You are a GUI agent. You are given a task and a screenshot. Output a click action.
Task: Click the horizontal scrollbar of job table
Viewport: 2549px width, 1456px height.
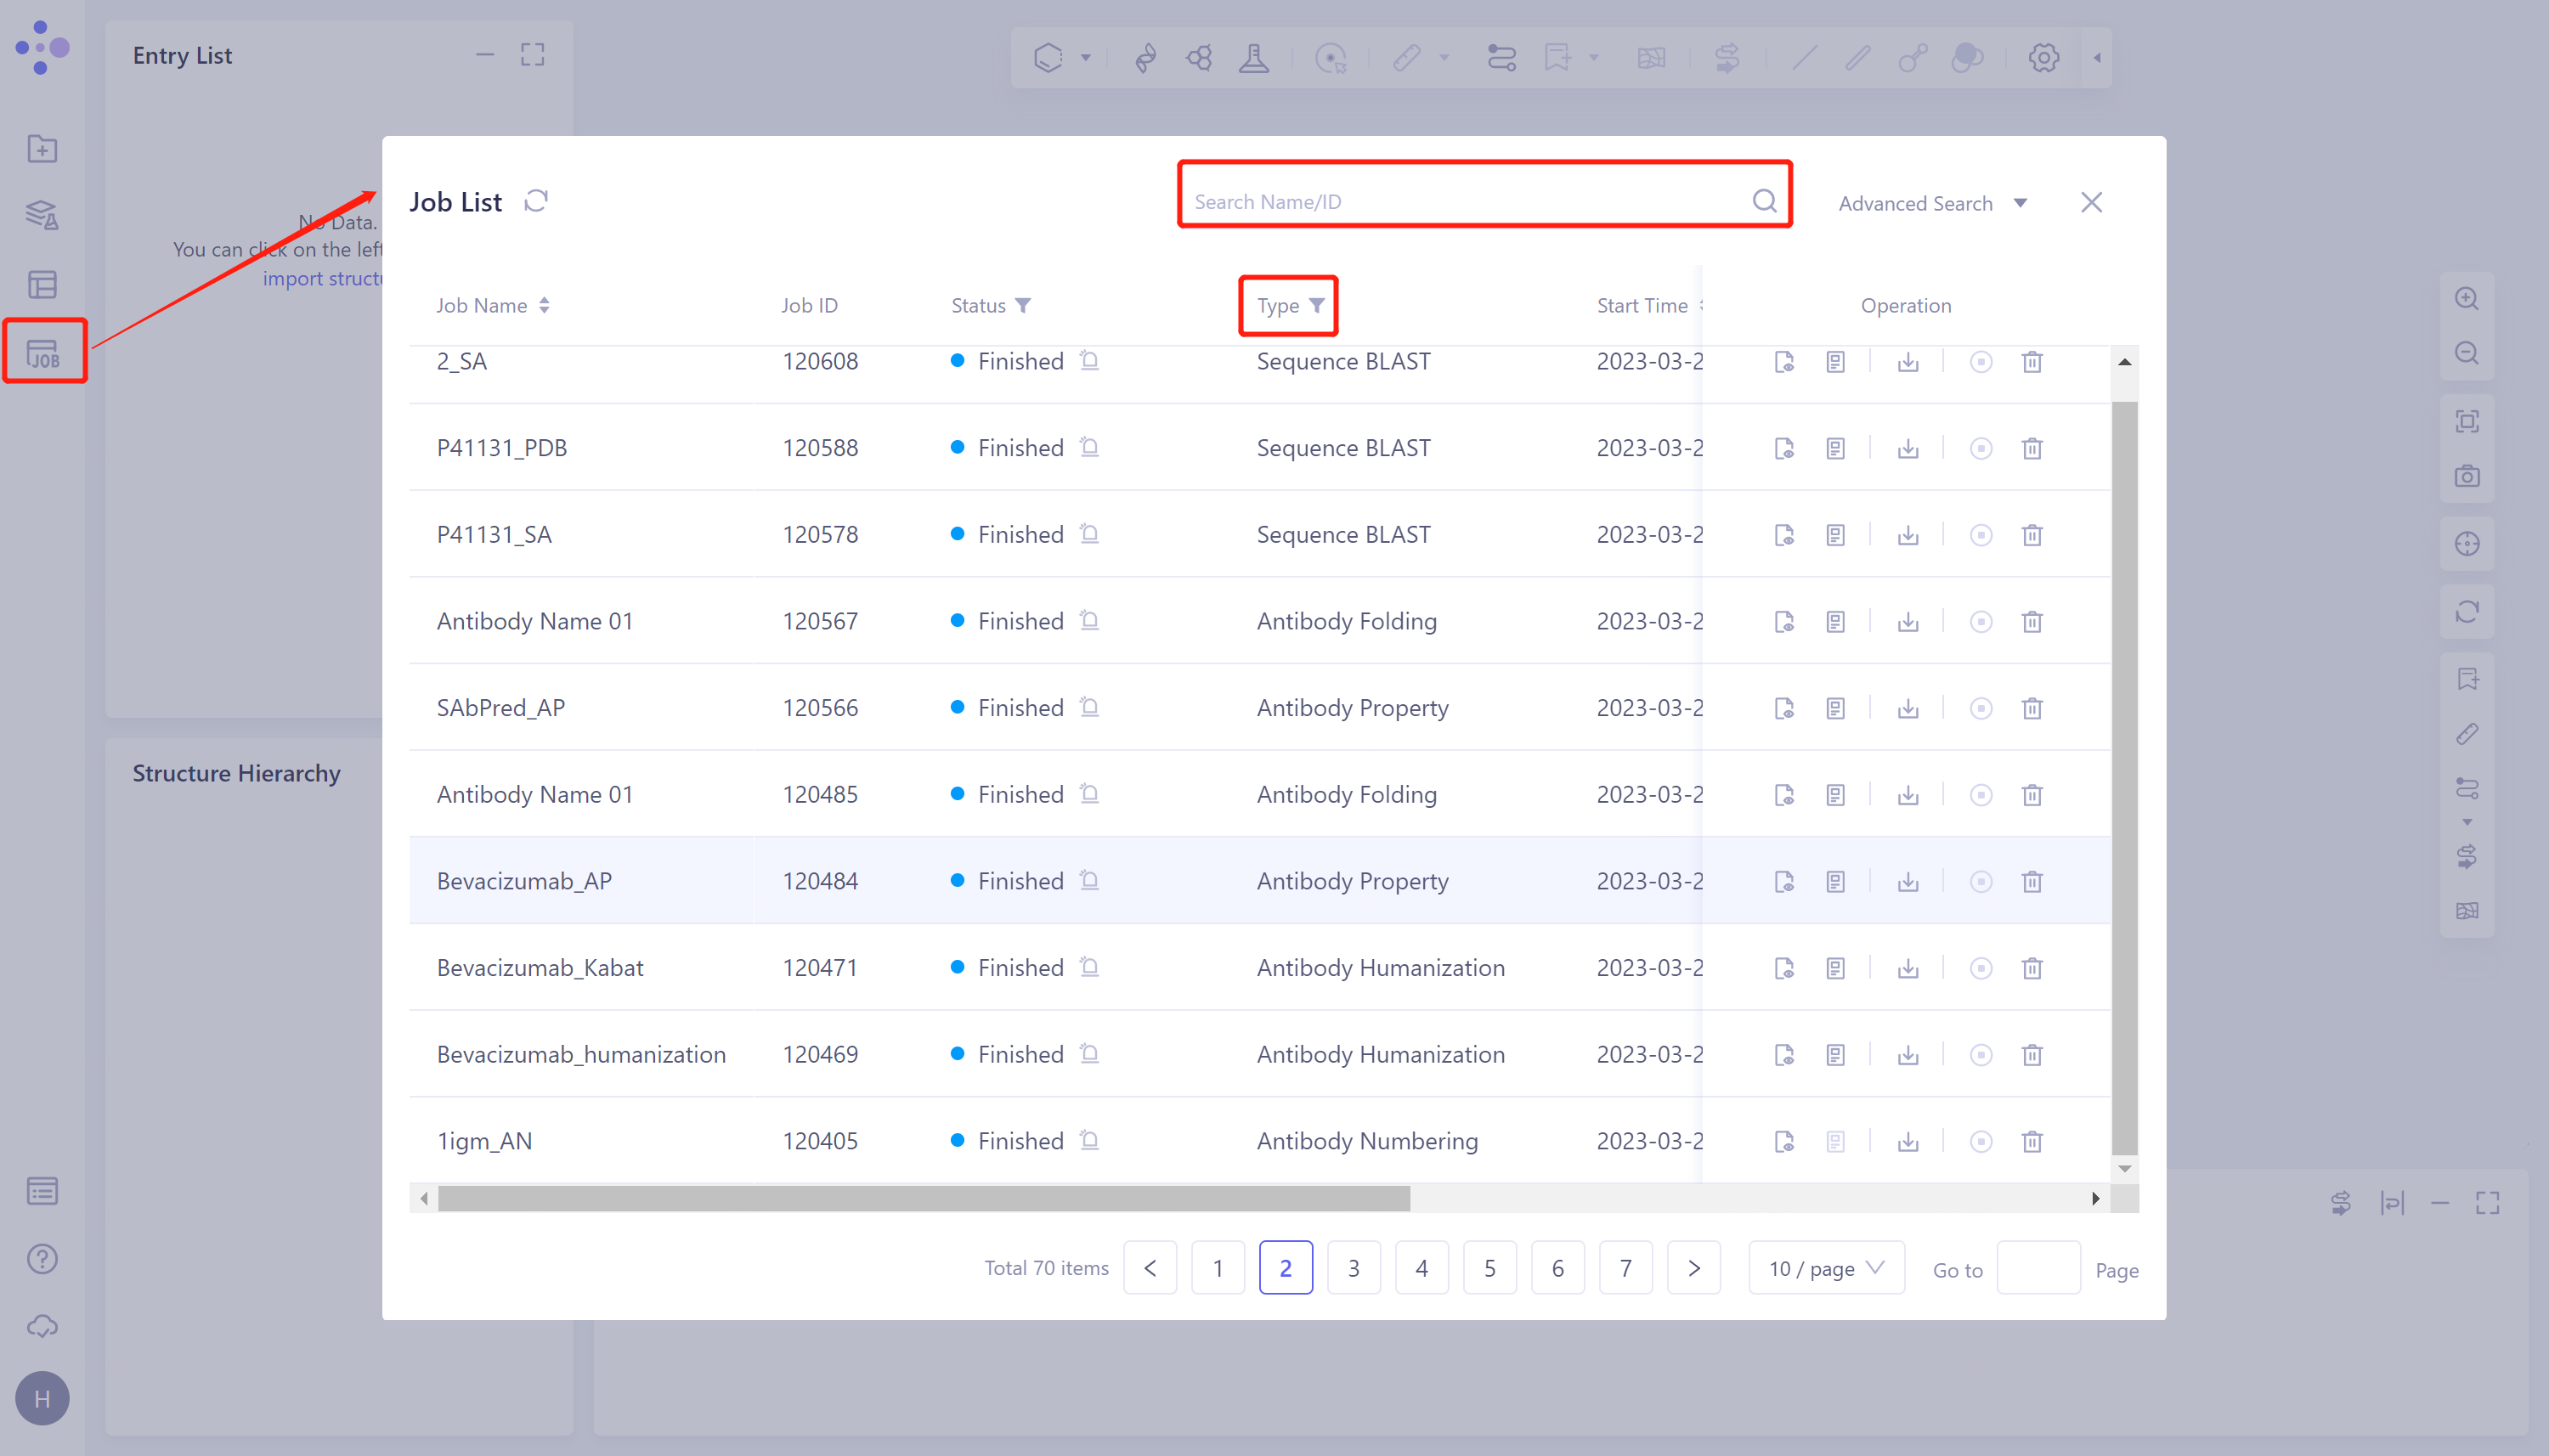(924, 1198)
